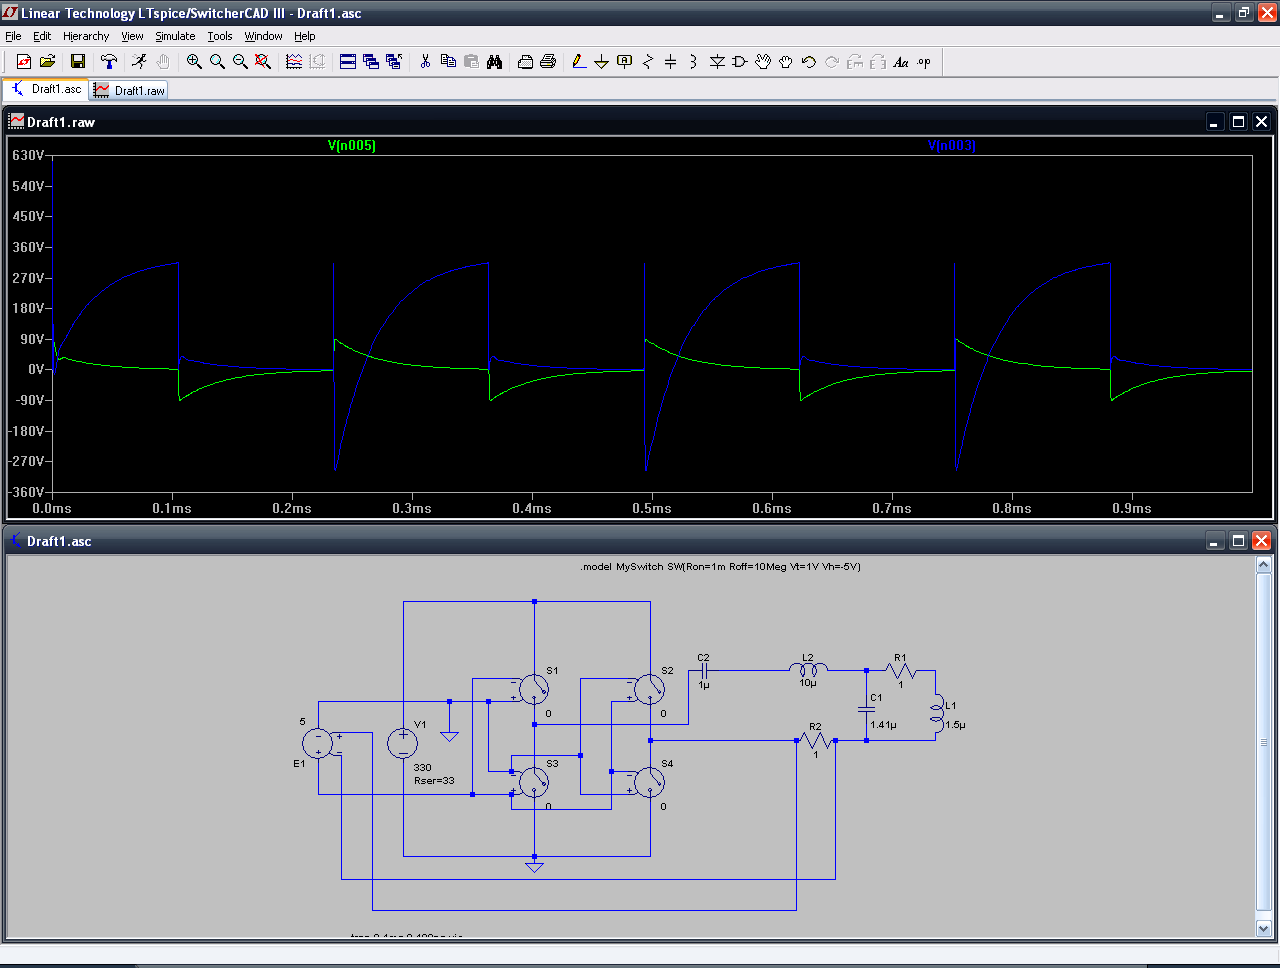Select the Label Net tool

coord(625,62)
